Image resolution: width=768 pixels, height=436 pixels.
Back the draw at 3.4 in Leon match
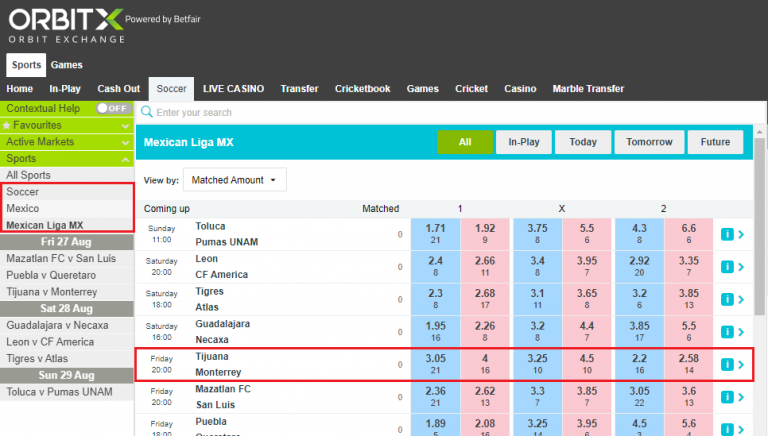(537, 266)
